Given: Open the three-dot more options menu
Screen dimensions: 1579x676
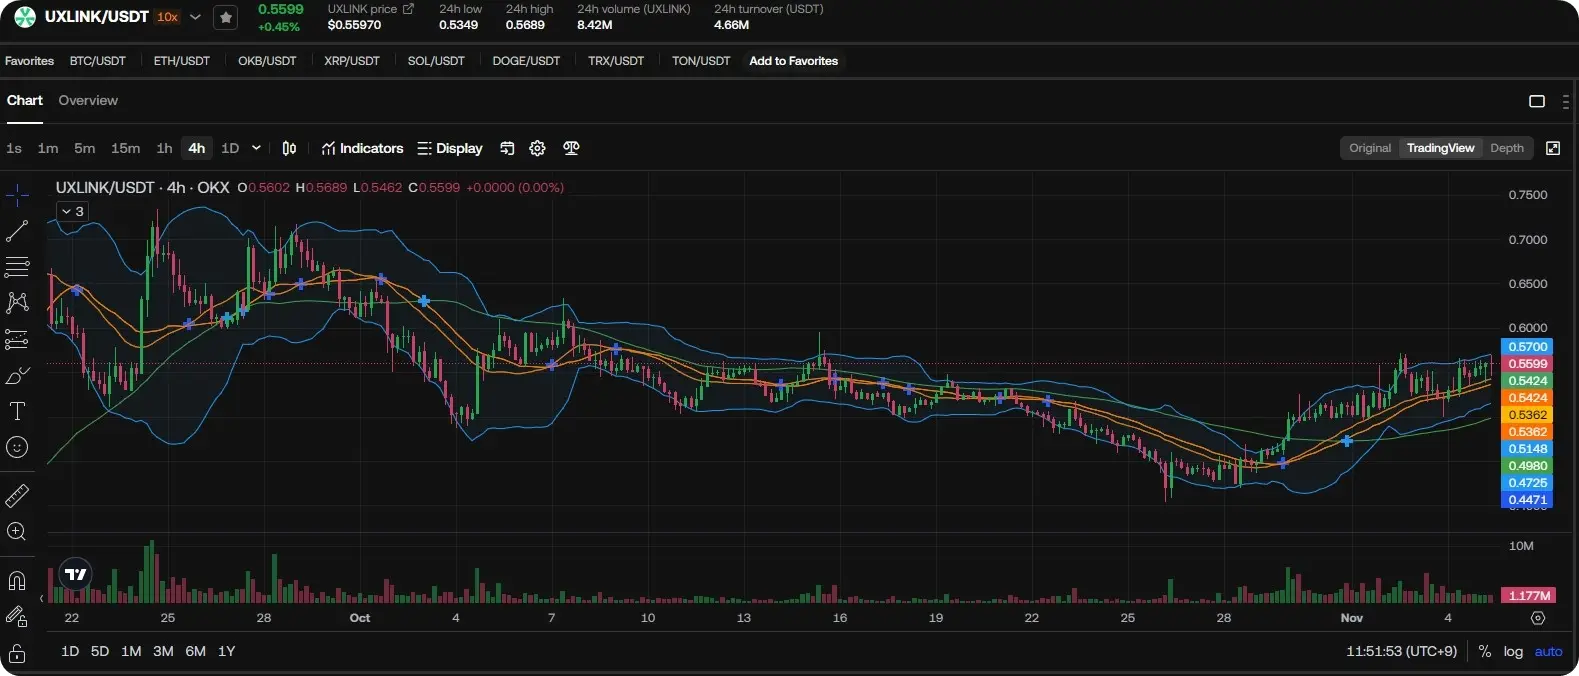Looking at the screenshot, I should pyautogui.click(x=1565, y=101).
